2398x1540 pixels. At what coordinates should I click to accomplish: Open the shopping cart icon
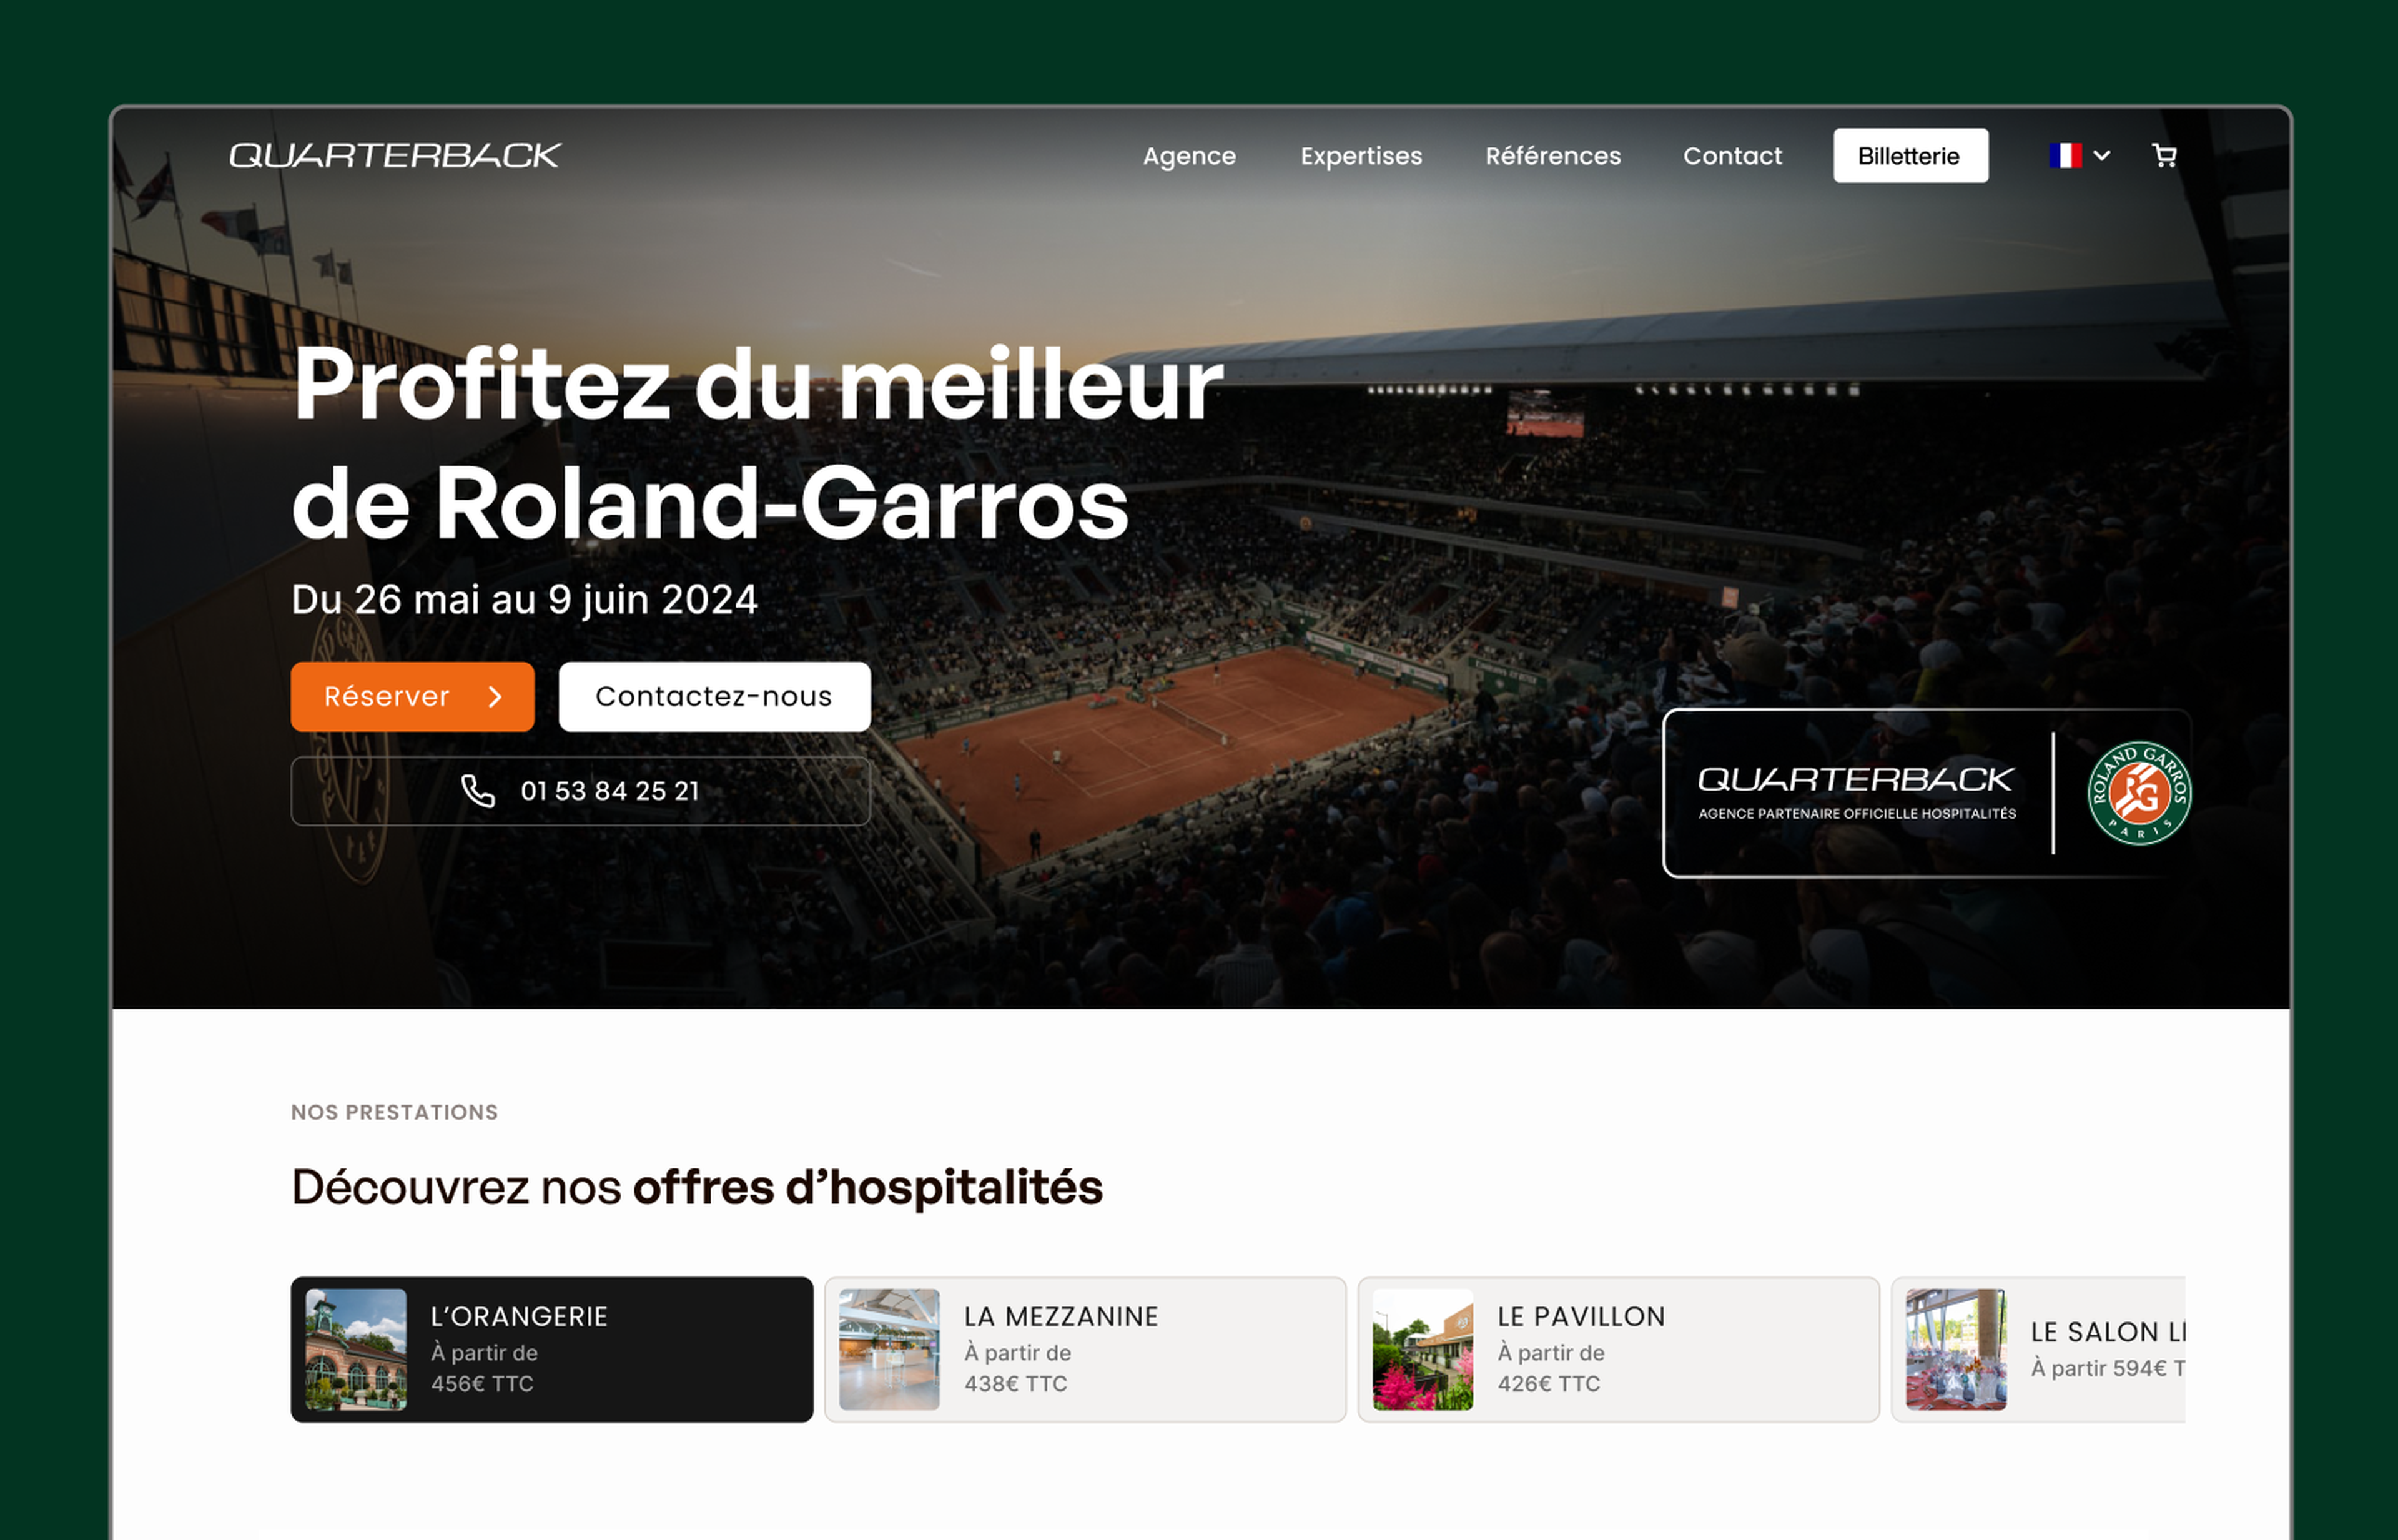[x=2164, y=156]
